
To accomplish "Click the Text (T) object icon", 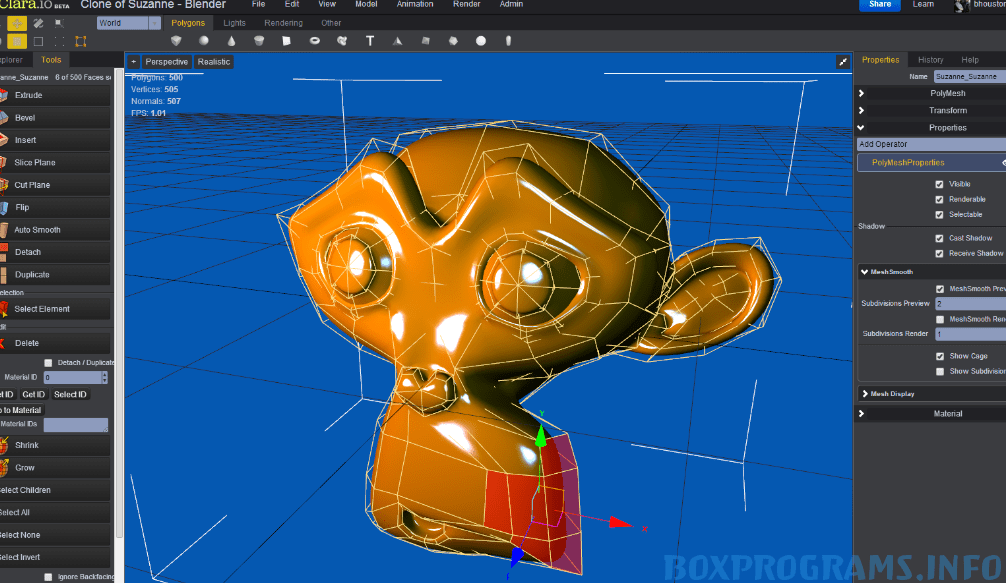I will [x=370, y=41].
